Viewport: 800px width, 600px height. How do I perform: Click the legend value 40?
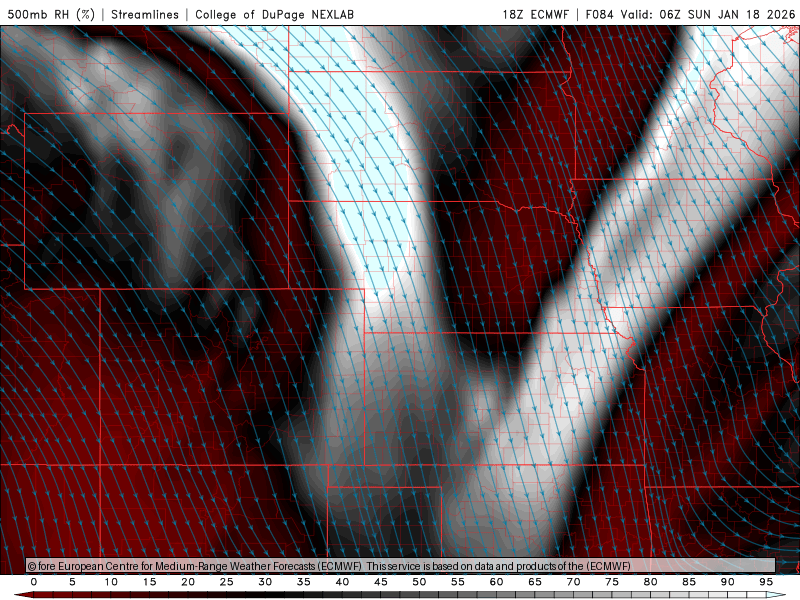[x=342, y=582]
